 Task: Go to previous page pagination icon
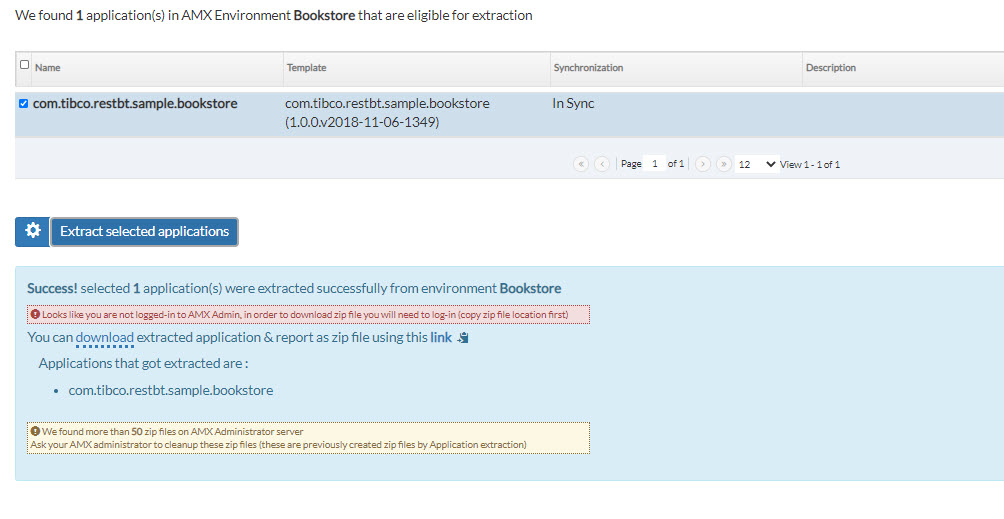[602, 164]
